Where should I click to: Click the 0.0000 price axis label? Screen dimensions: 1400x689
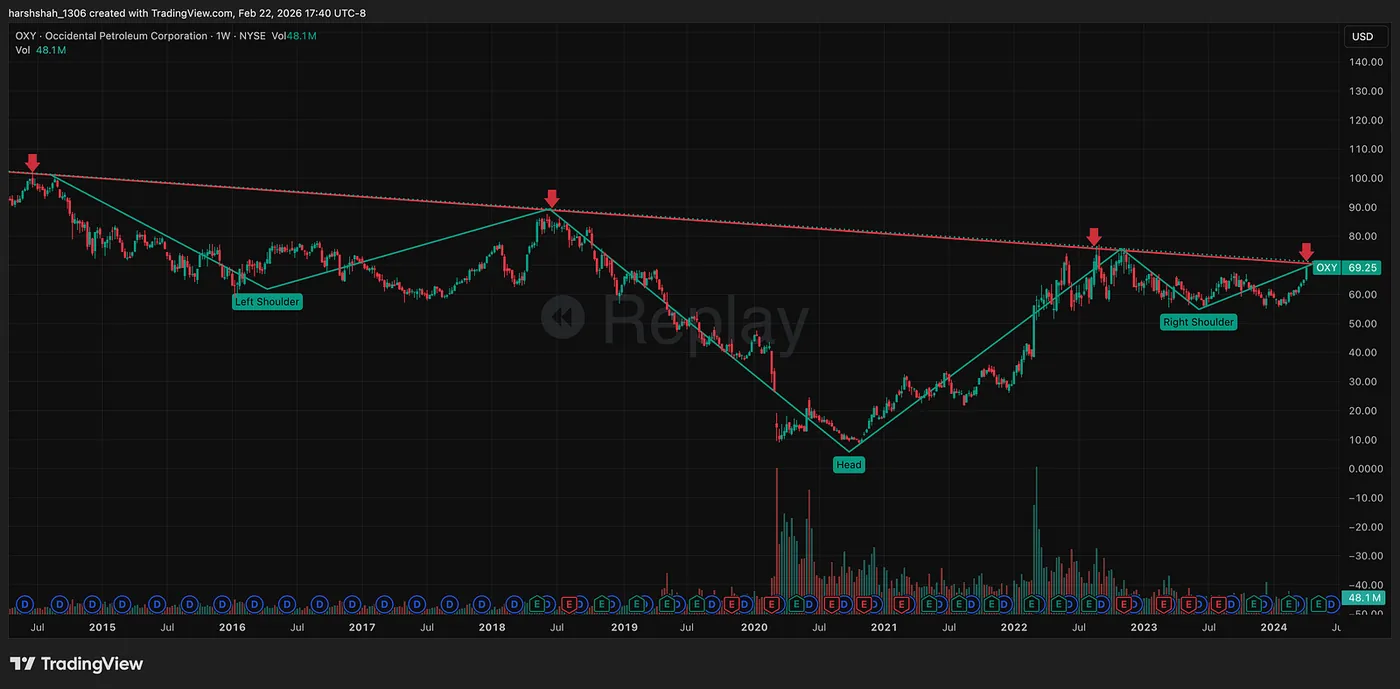[x=1365, y=468]
